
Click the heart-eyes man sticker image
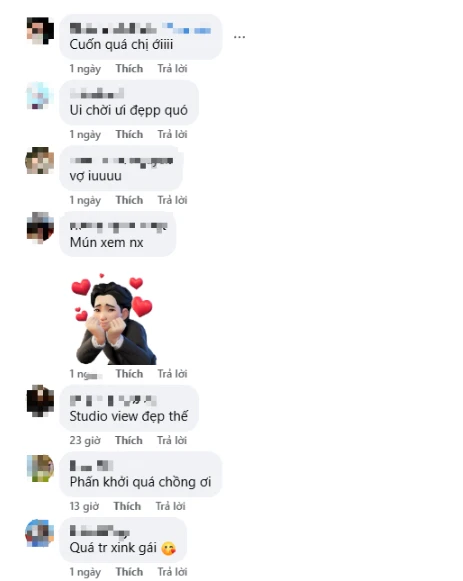point(113,319)
